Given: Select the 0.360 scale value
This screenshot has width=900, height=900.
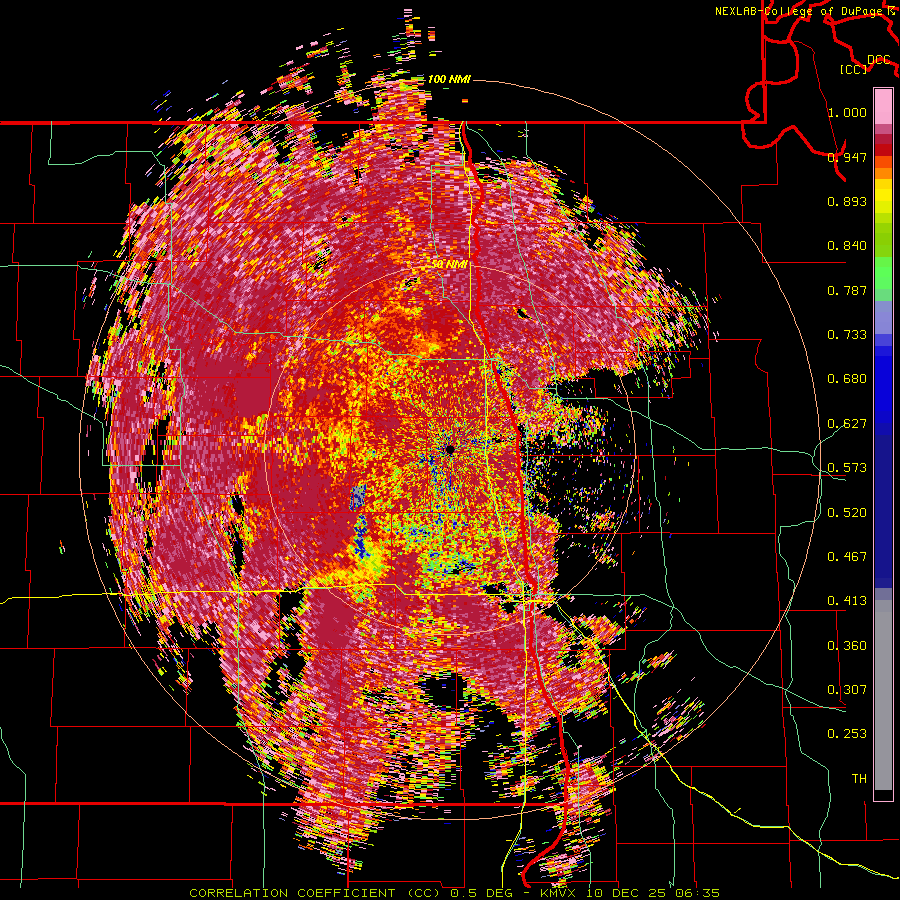Looking at the screenshot, I should point(847,645).
